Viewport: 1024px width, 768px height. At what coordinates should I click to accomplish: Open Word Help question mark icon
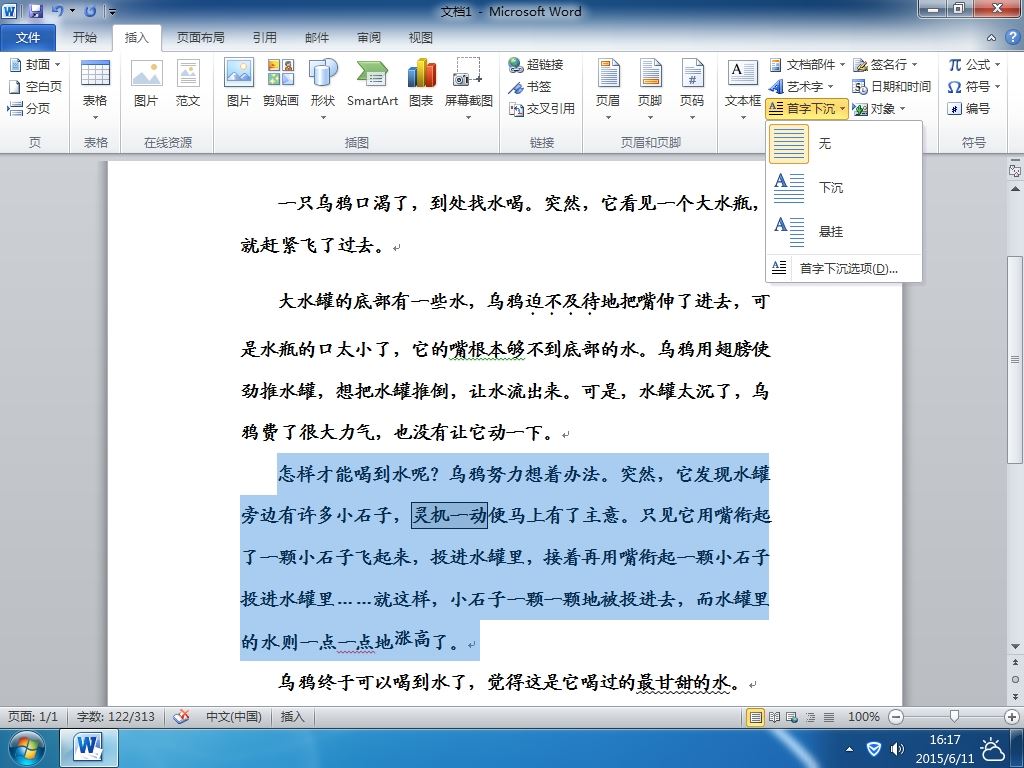point(1013,37)
